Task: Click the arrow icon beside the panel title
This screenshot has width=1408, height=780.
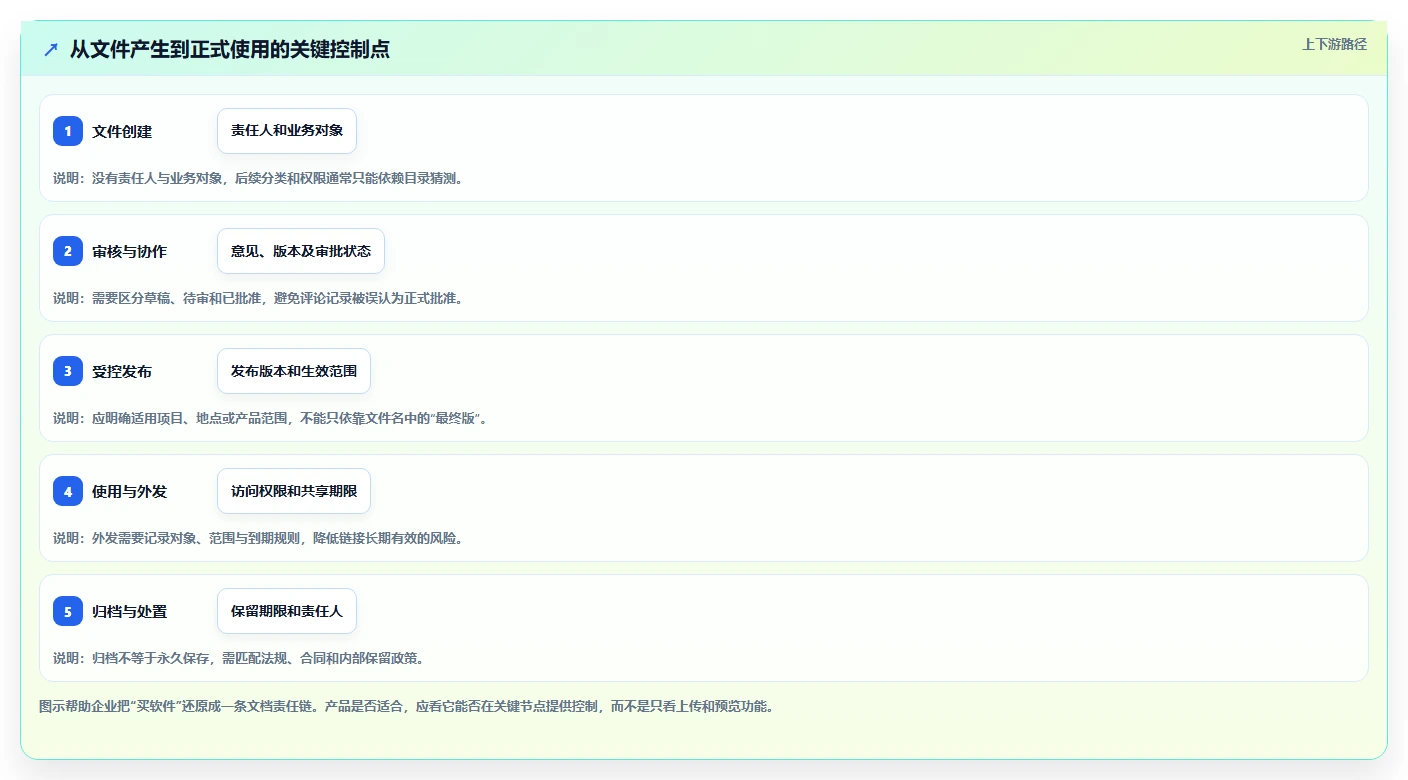Action: click(x=51, y=49)
